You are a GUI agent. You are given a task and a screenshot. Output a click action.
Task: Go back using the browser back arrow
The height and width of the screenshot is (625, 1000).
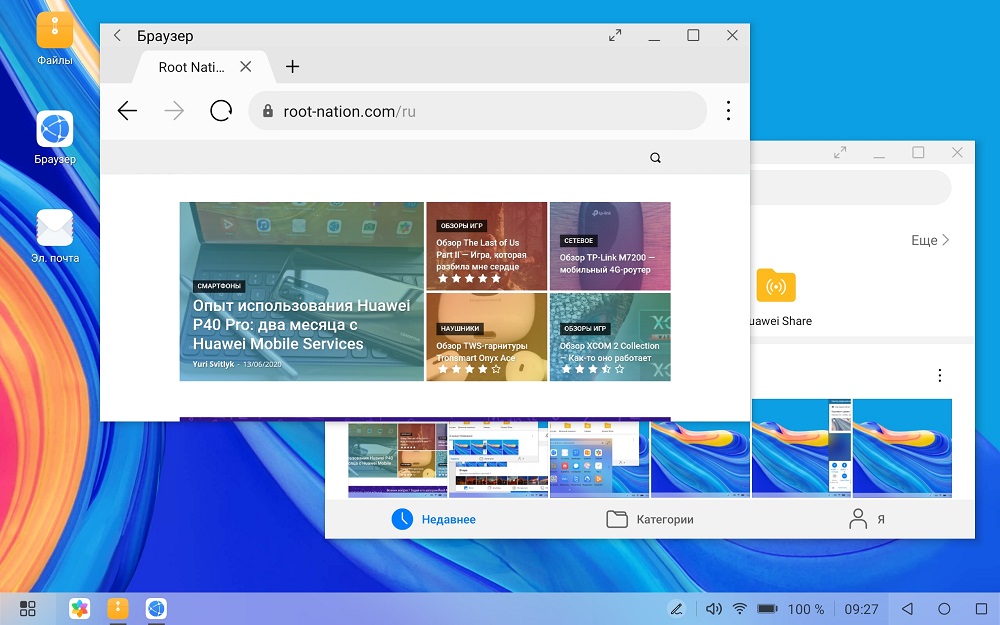pyautogui.click(x=127, y=111)
